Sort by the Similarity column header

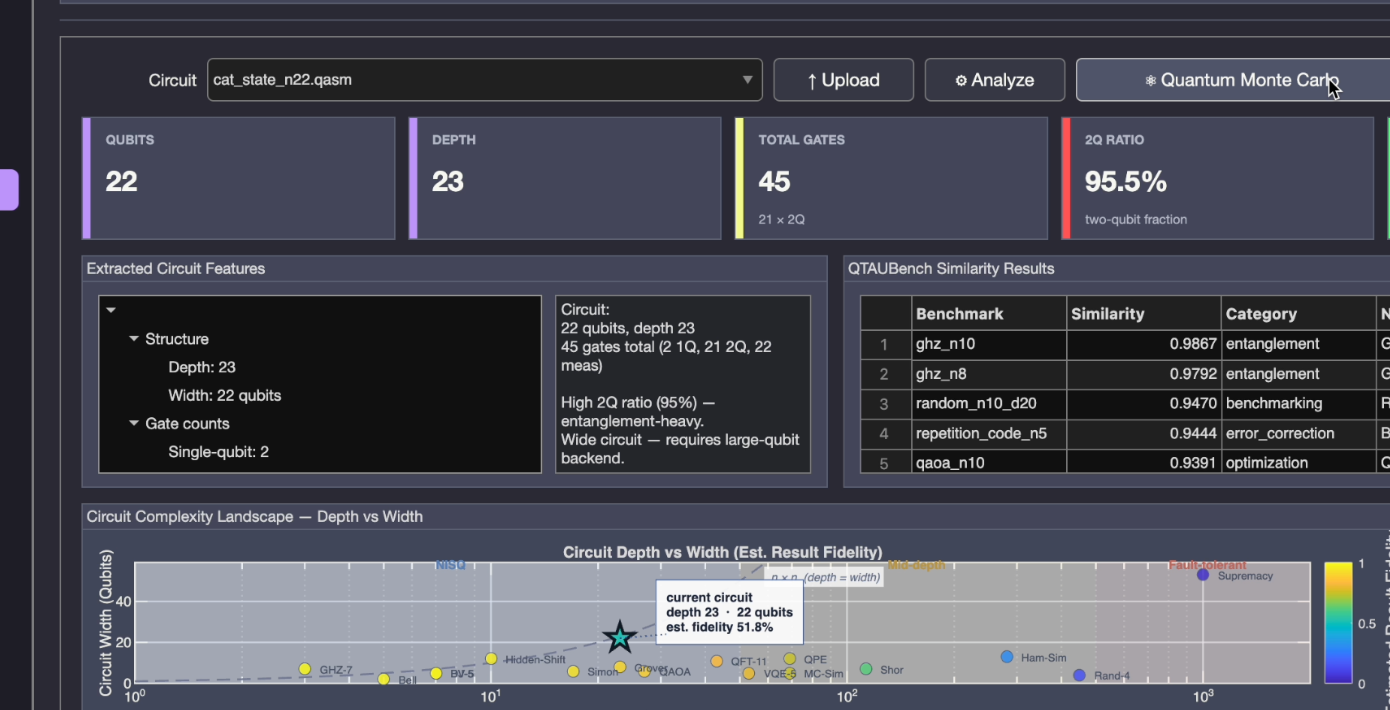click(1144, 313)
